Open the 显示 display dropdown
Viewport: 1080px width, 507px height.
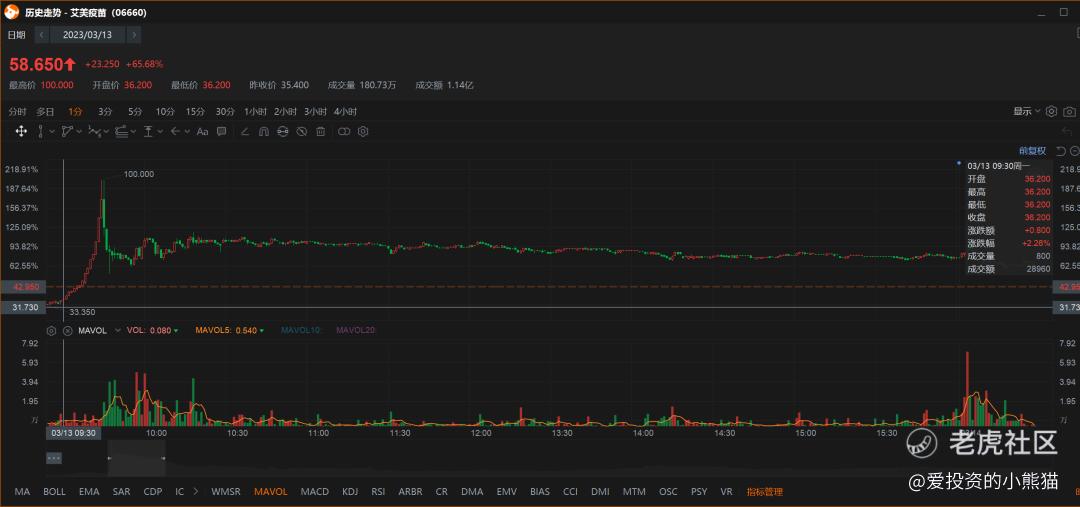1027,112
